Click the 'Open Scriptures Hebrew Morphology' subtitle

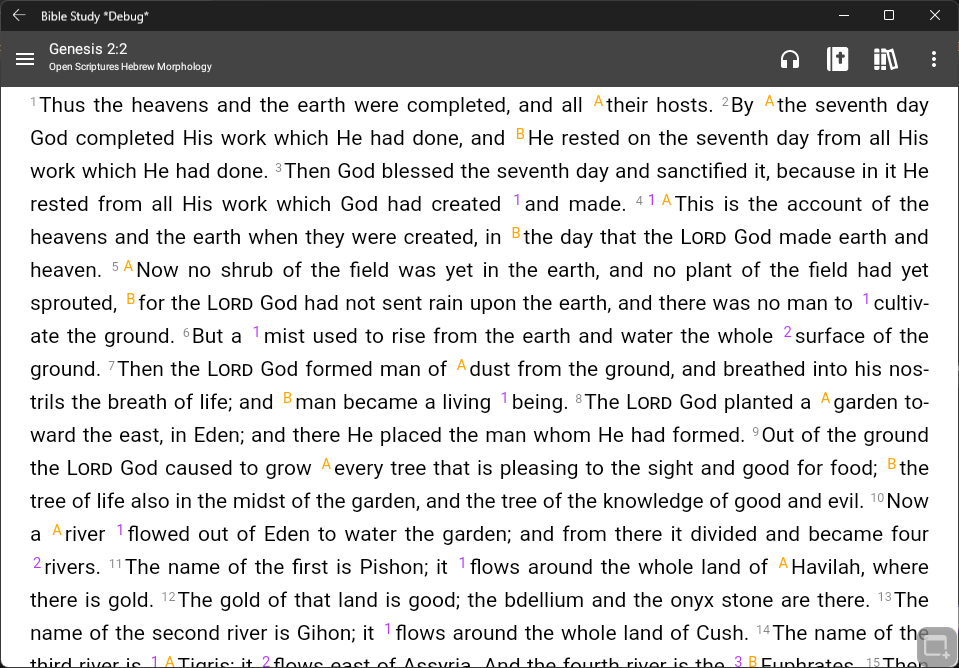click(x=130, y=67)
